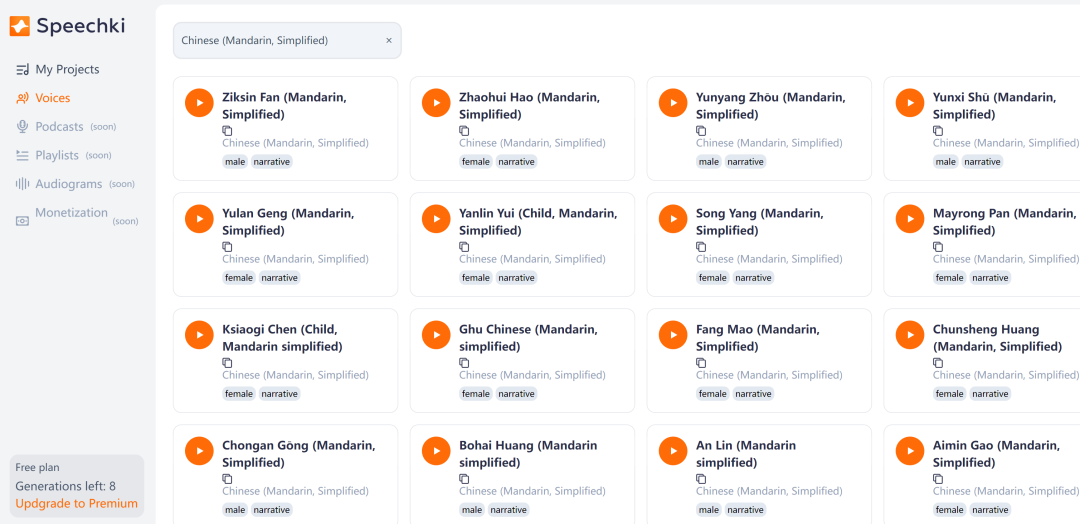Copy icon under Song Yang voice name

tap(701, 247)
